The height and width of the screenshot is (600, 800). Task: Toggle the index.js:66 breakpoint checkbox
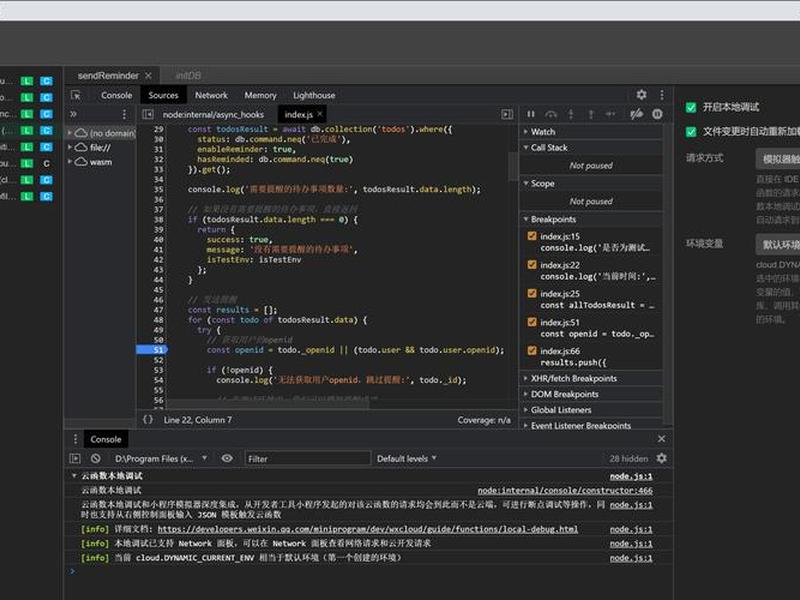coord(532,351)
